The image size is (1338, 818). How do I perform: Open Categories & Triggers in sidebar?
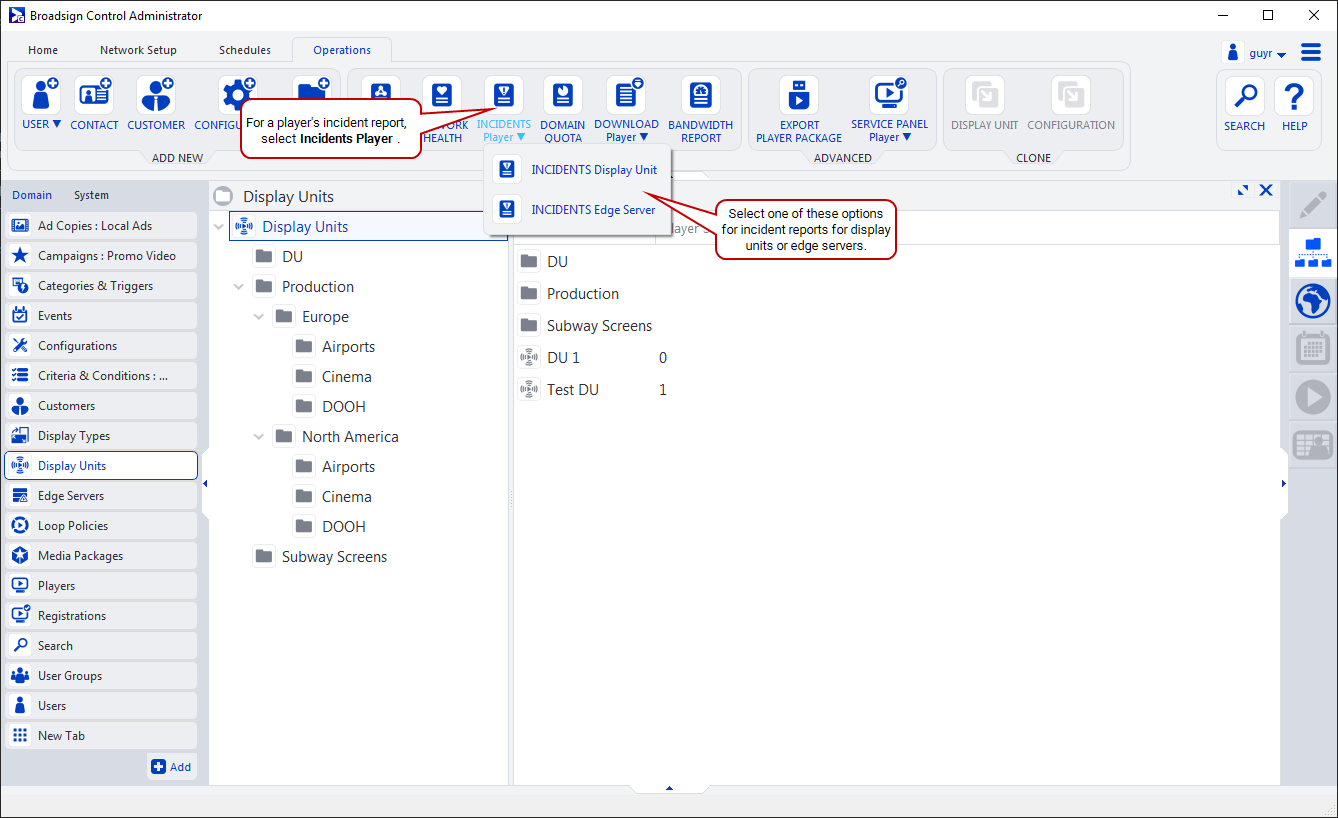pos(101,286)
